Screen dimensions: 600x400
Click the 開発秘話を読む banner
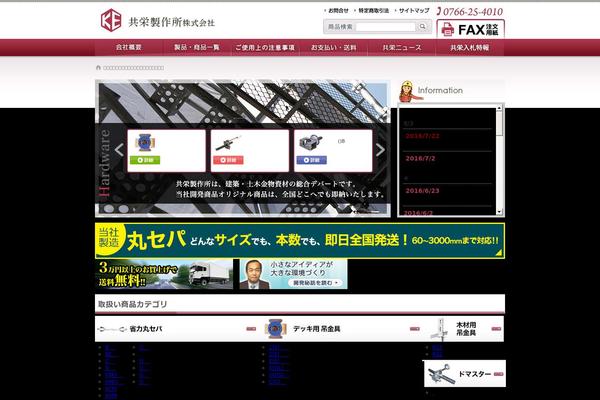coord(293,274)
